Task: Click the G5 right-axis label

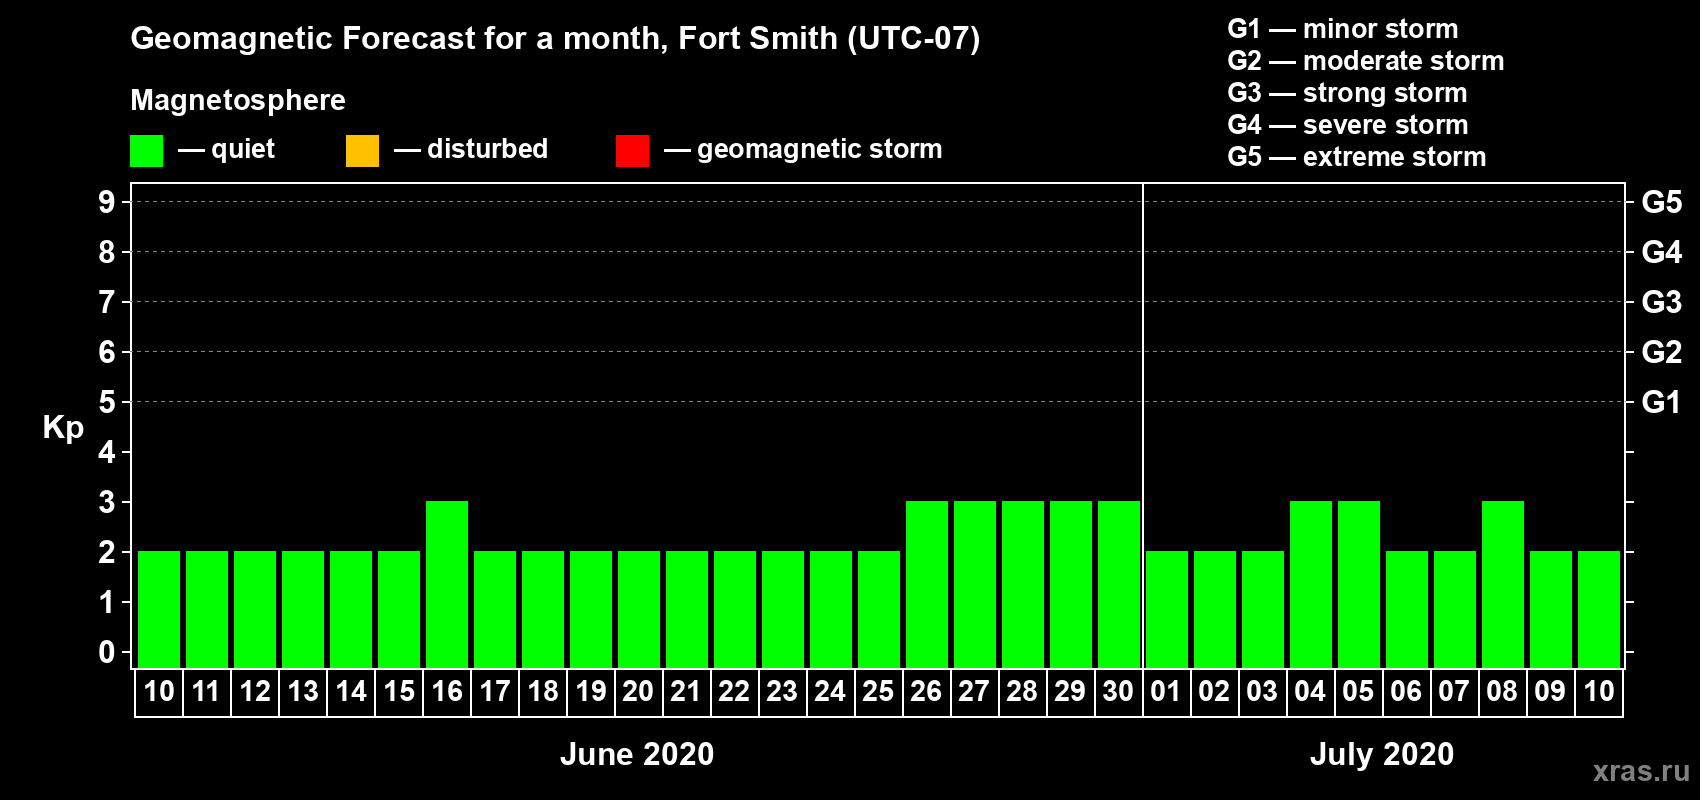Action: [1662, 202]
